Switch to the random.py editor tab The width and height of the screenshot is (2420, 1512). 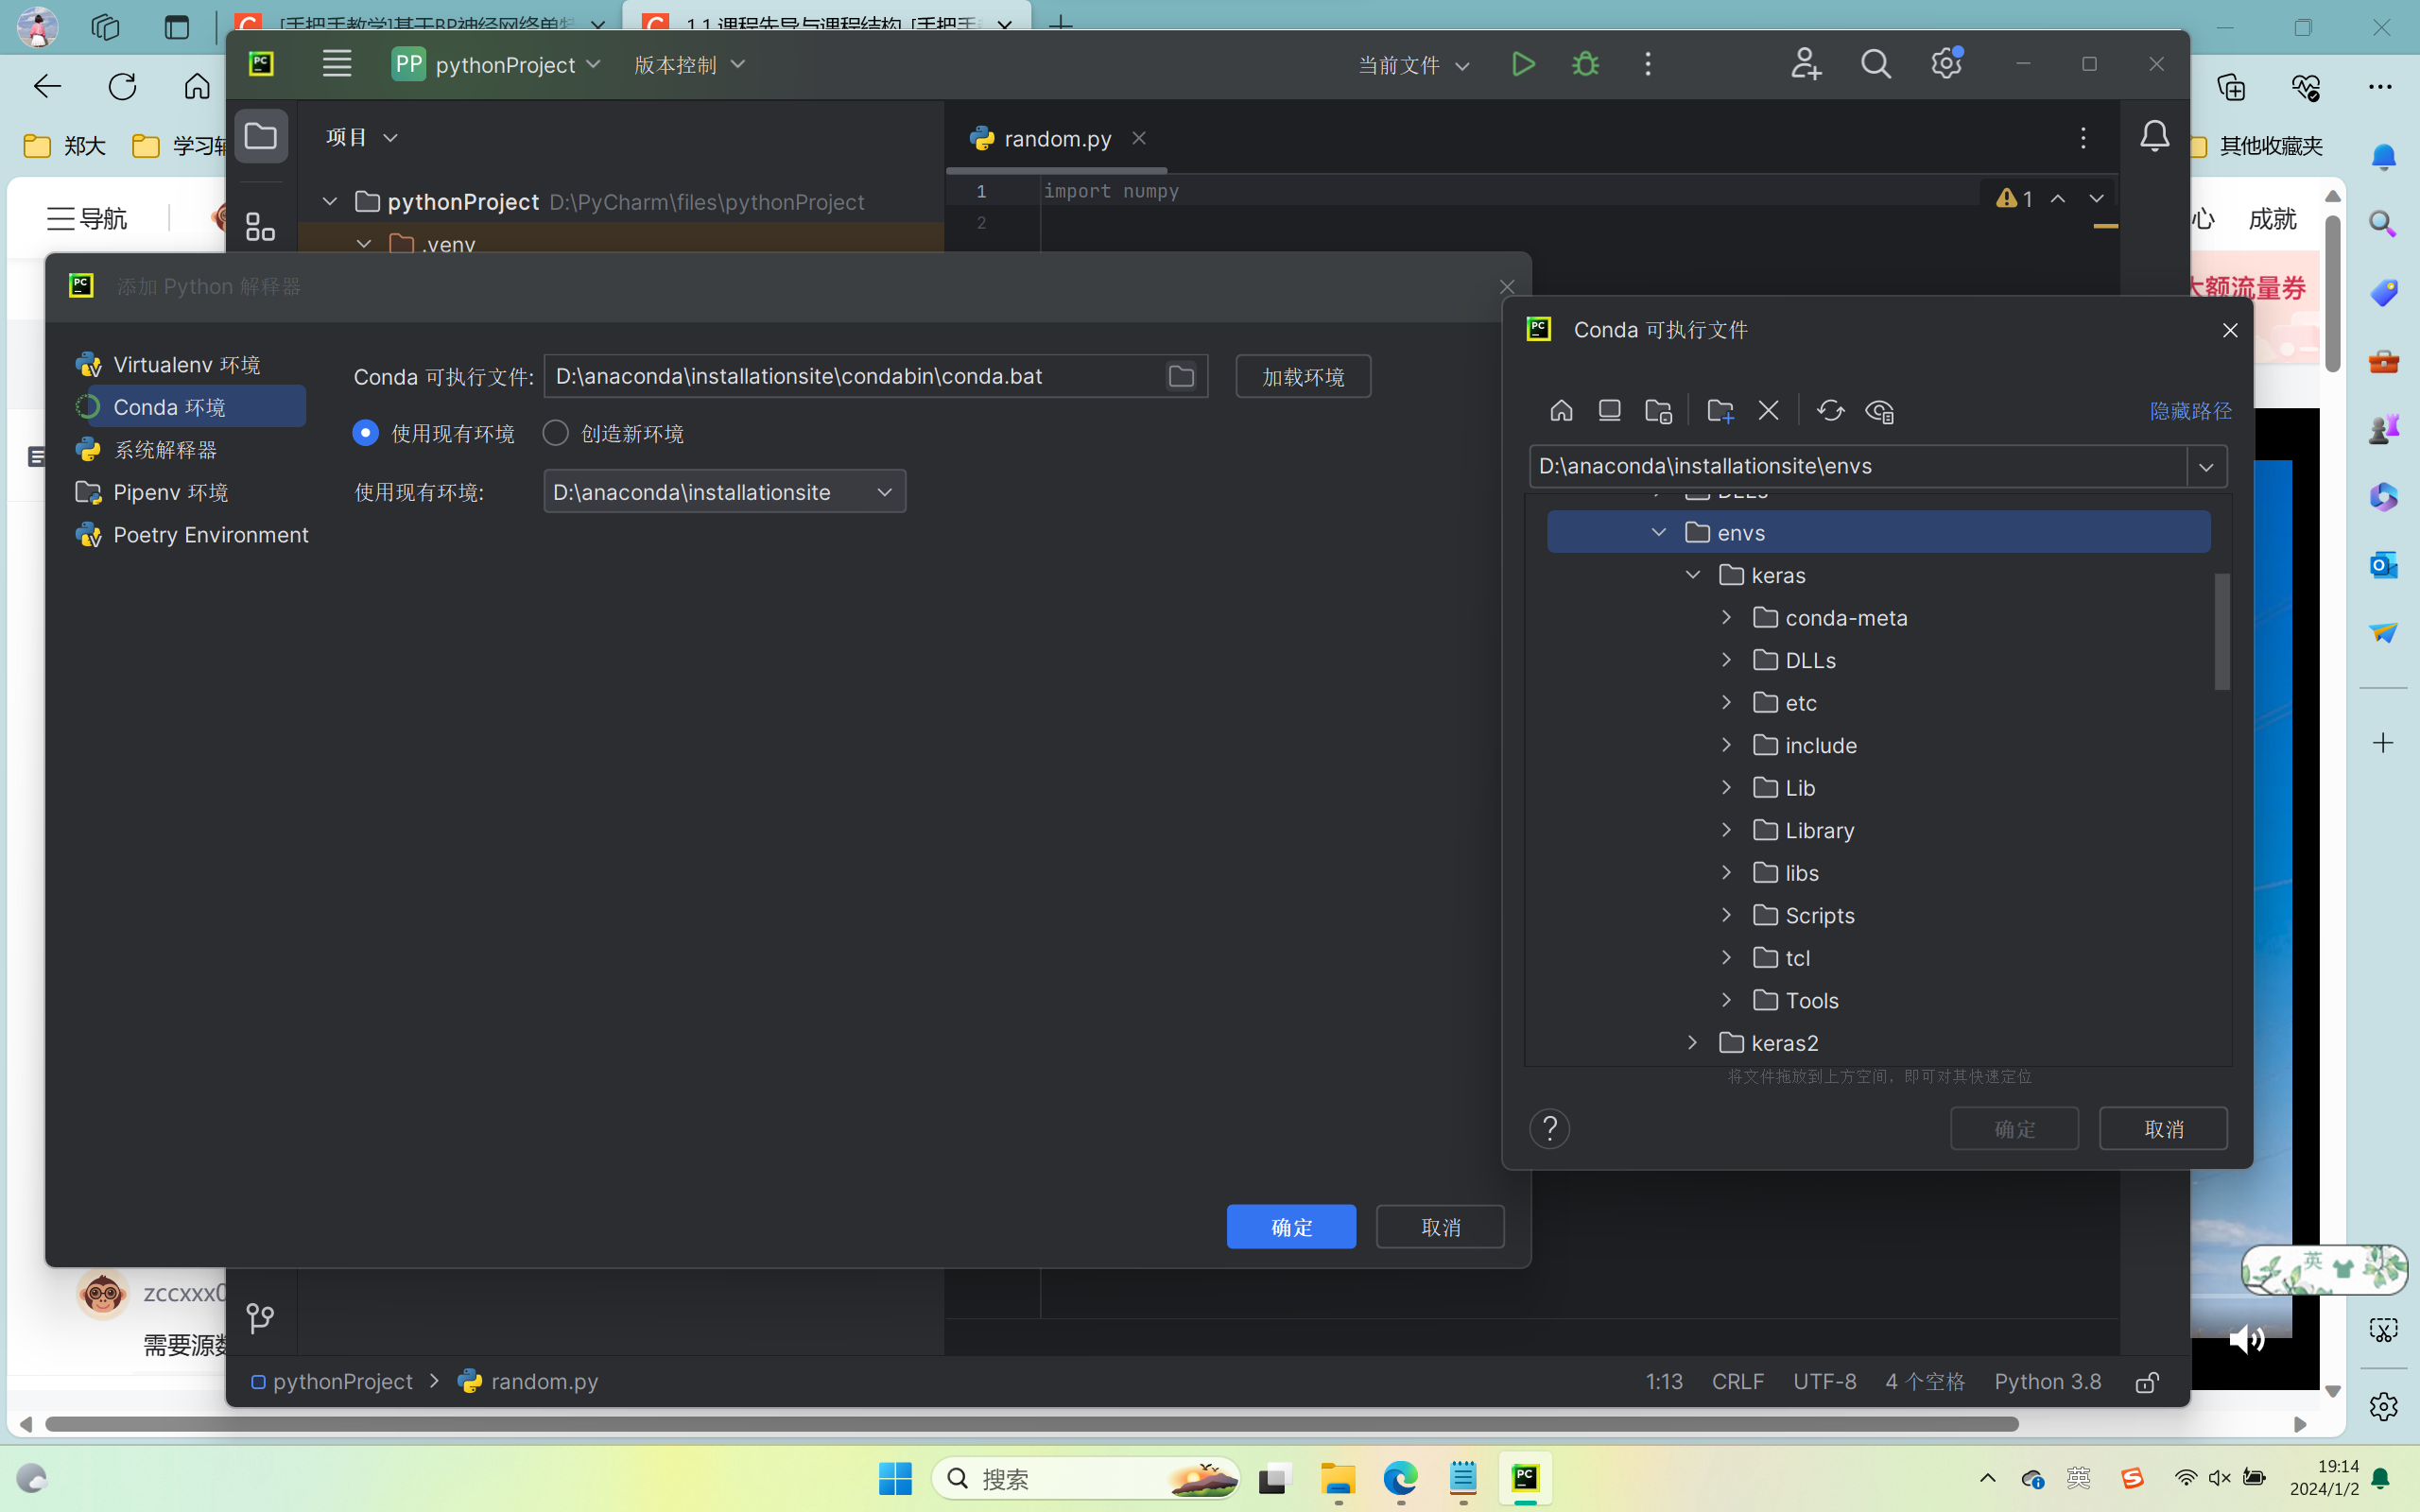click(1057, 139)
